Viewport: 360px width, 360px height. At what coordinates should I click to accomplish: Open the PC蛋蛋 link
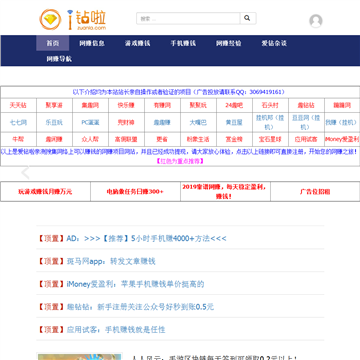90,122
